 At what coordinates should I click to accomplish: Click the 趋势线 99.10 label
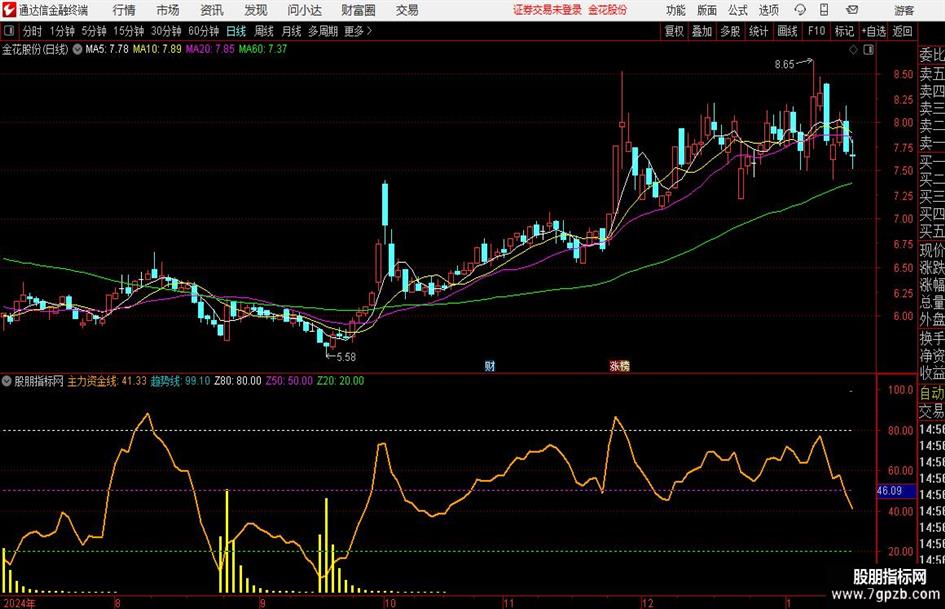(x=180, y=381)
